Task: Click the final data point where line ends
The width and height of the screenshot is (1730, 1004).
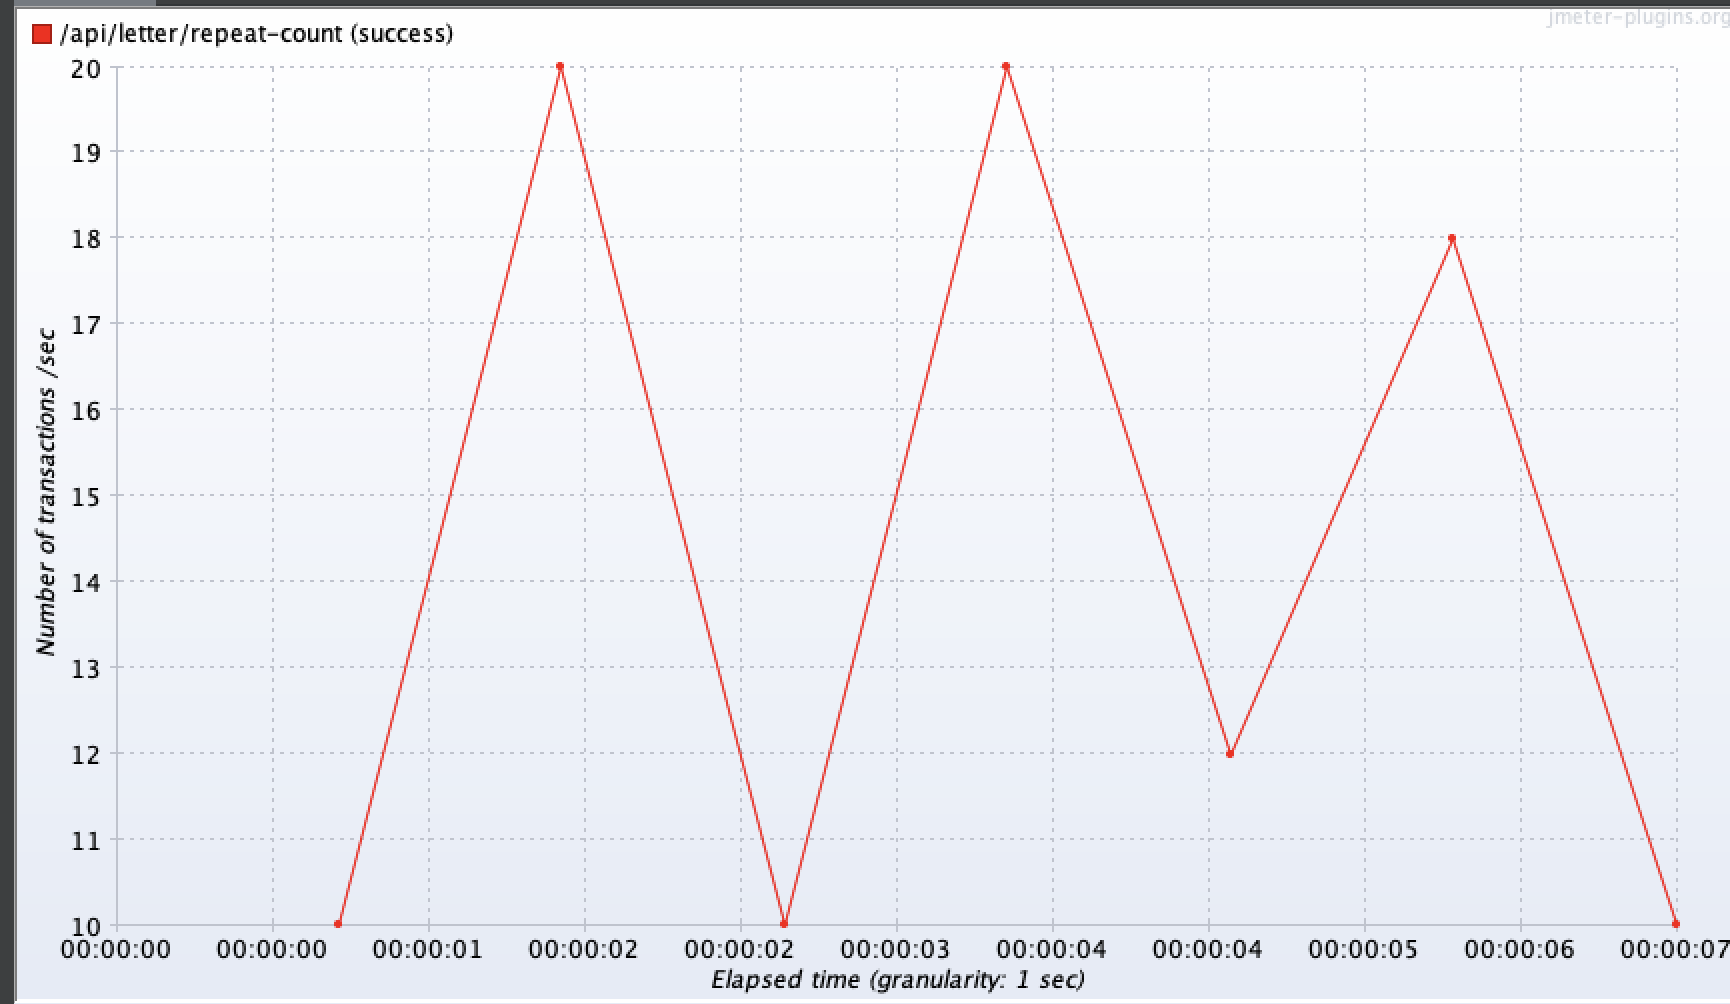Action: 1676,924
